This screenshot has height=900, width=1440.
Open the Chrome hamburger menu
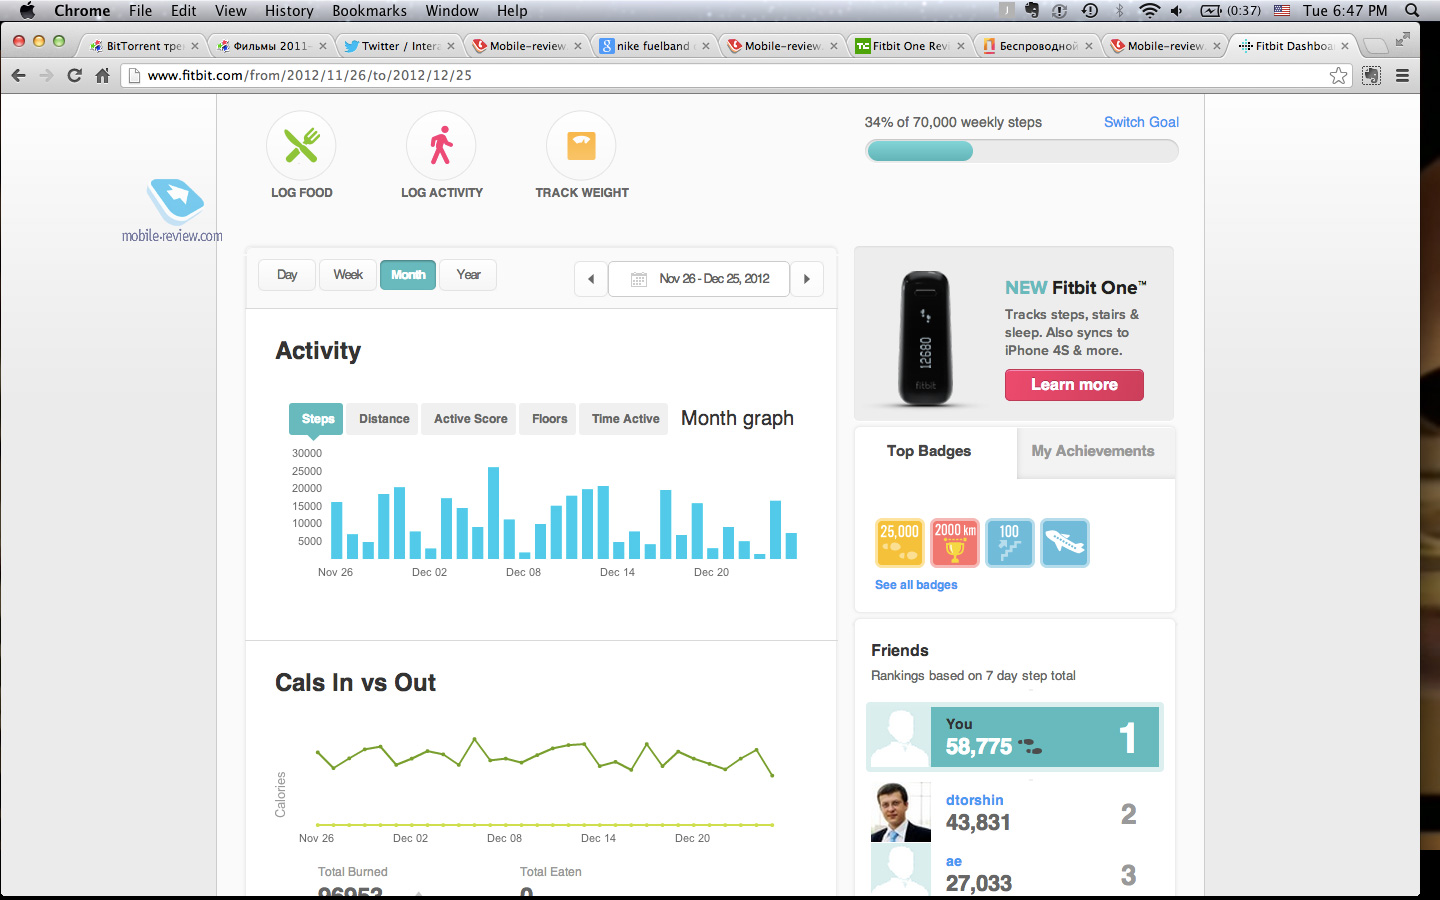pos(1402,75)
